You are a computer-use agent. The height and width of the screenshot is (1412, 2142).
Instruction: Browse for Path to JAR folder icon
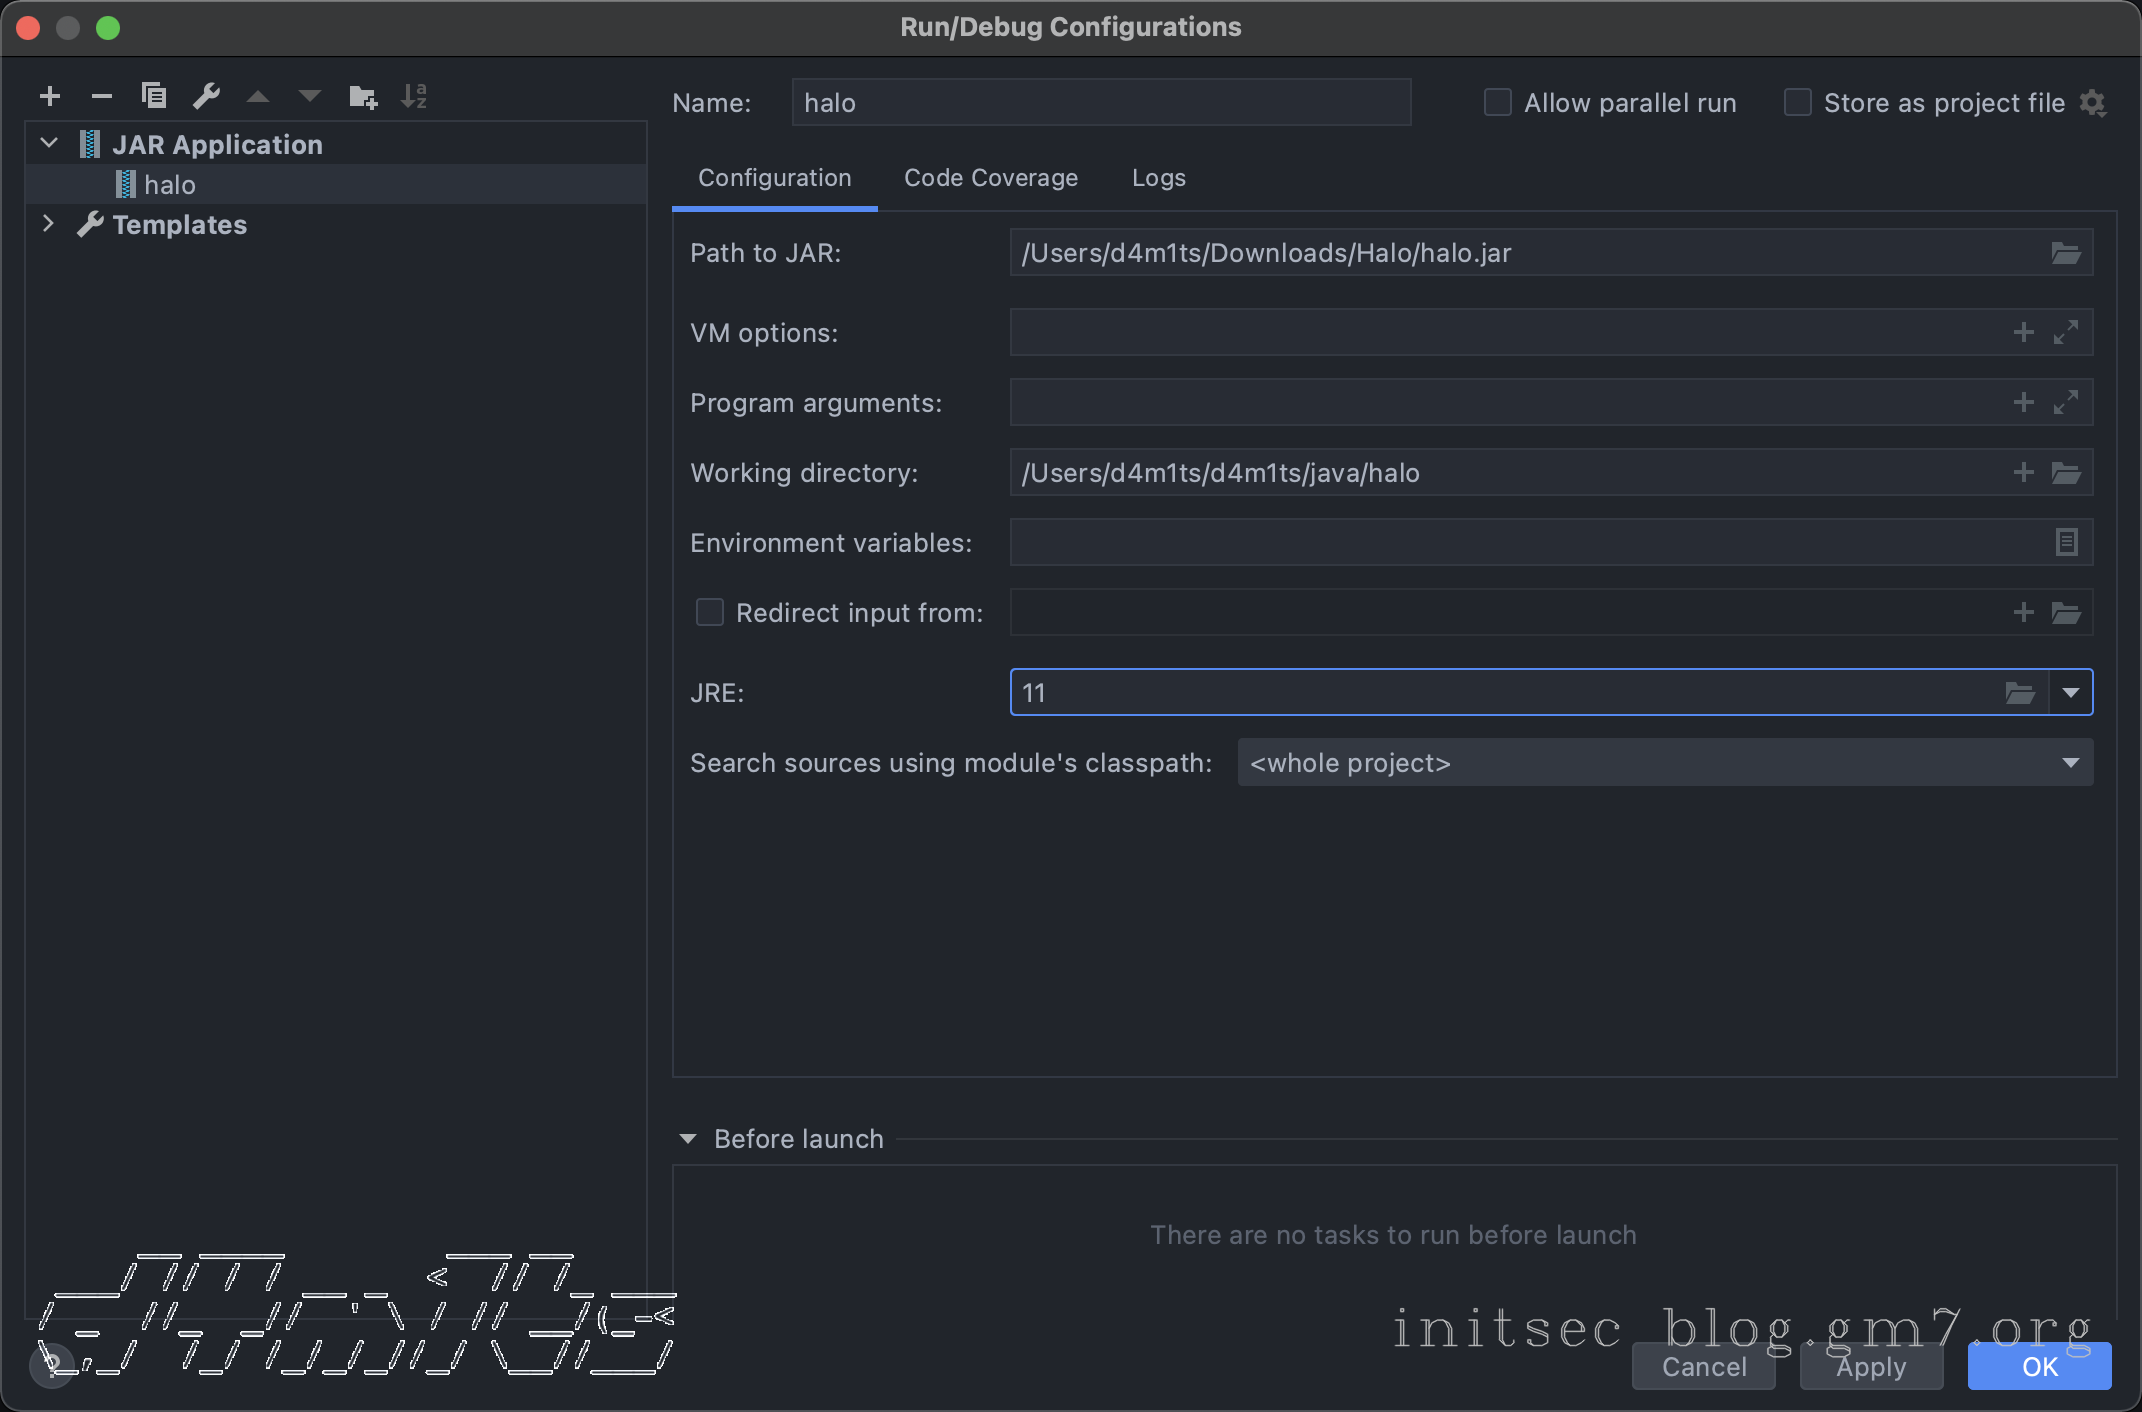(2065, 253)
